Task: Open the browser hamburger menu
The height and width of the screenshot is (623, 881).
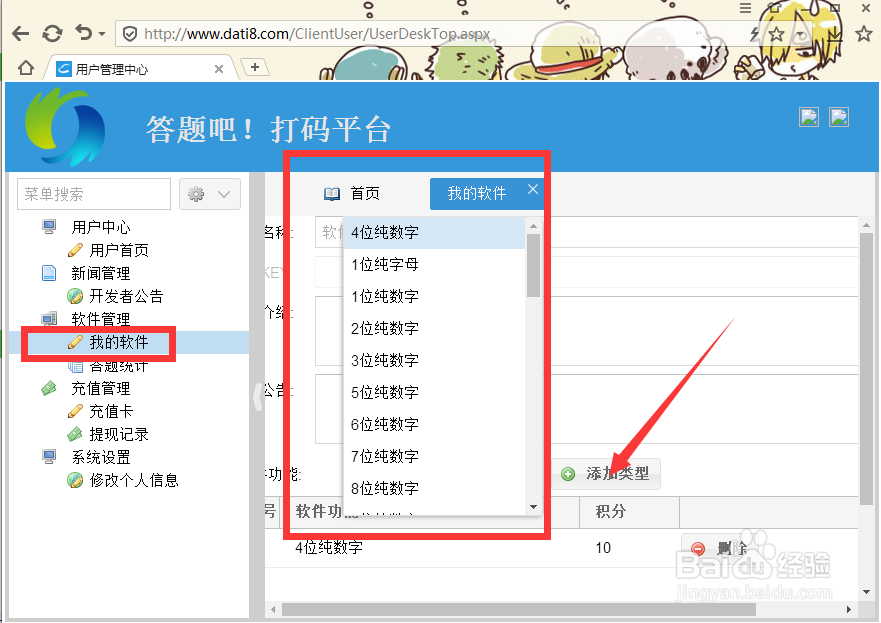Action: pyautogui.click(x=745, y=8)
